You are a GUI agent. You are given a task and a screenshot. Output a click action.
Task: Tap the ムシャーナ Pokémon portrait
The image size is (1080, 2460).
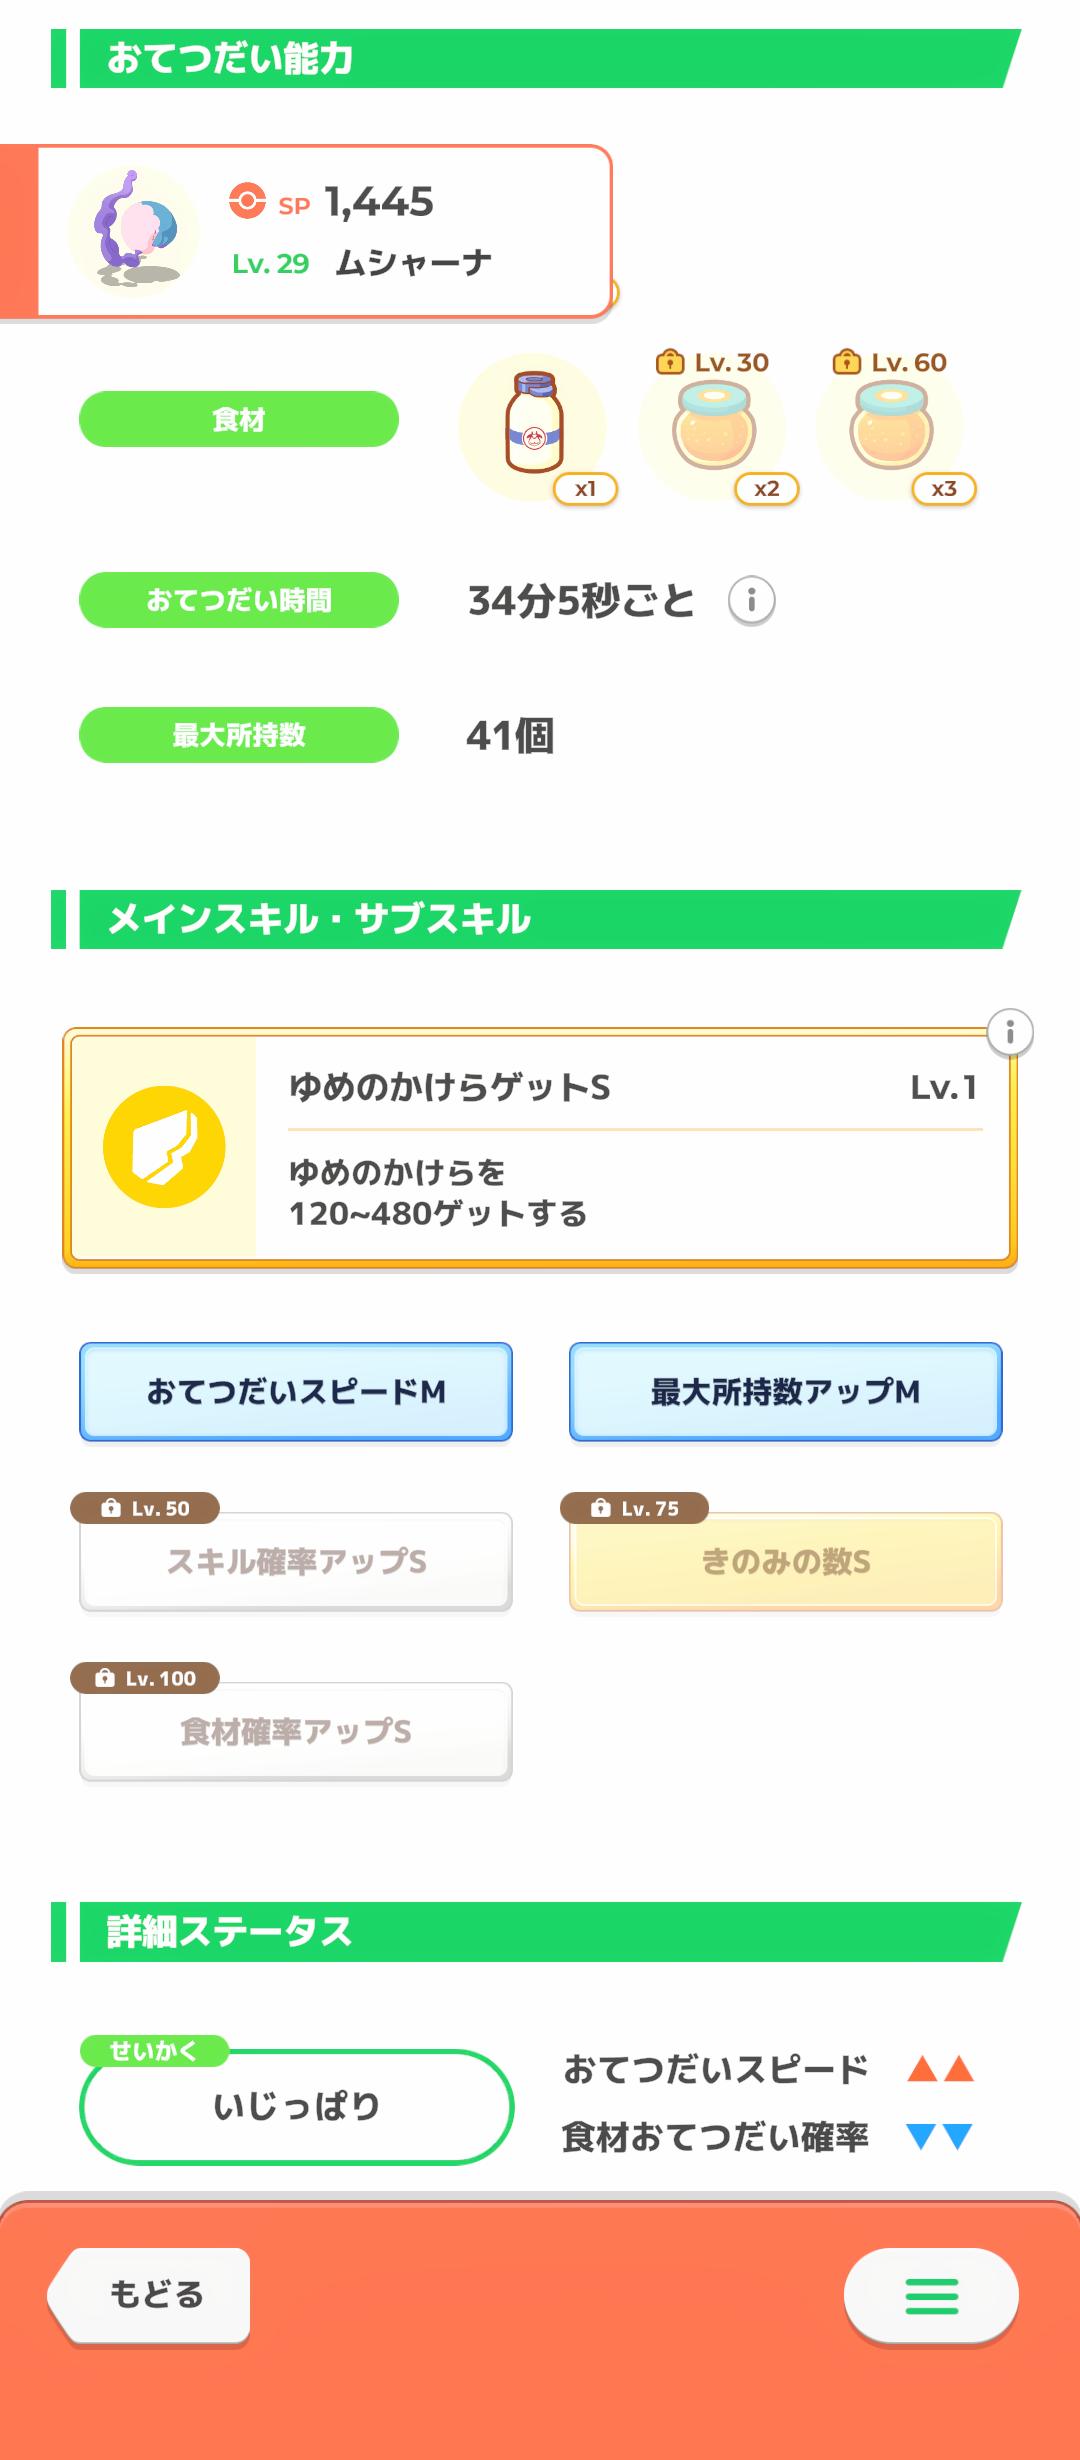pyautogui.click(x=133, y=231)
